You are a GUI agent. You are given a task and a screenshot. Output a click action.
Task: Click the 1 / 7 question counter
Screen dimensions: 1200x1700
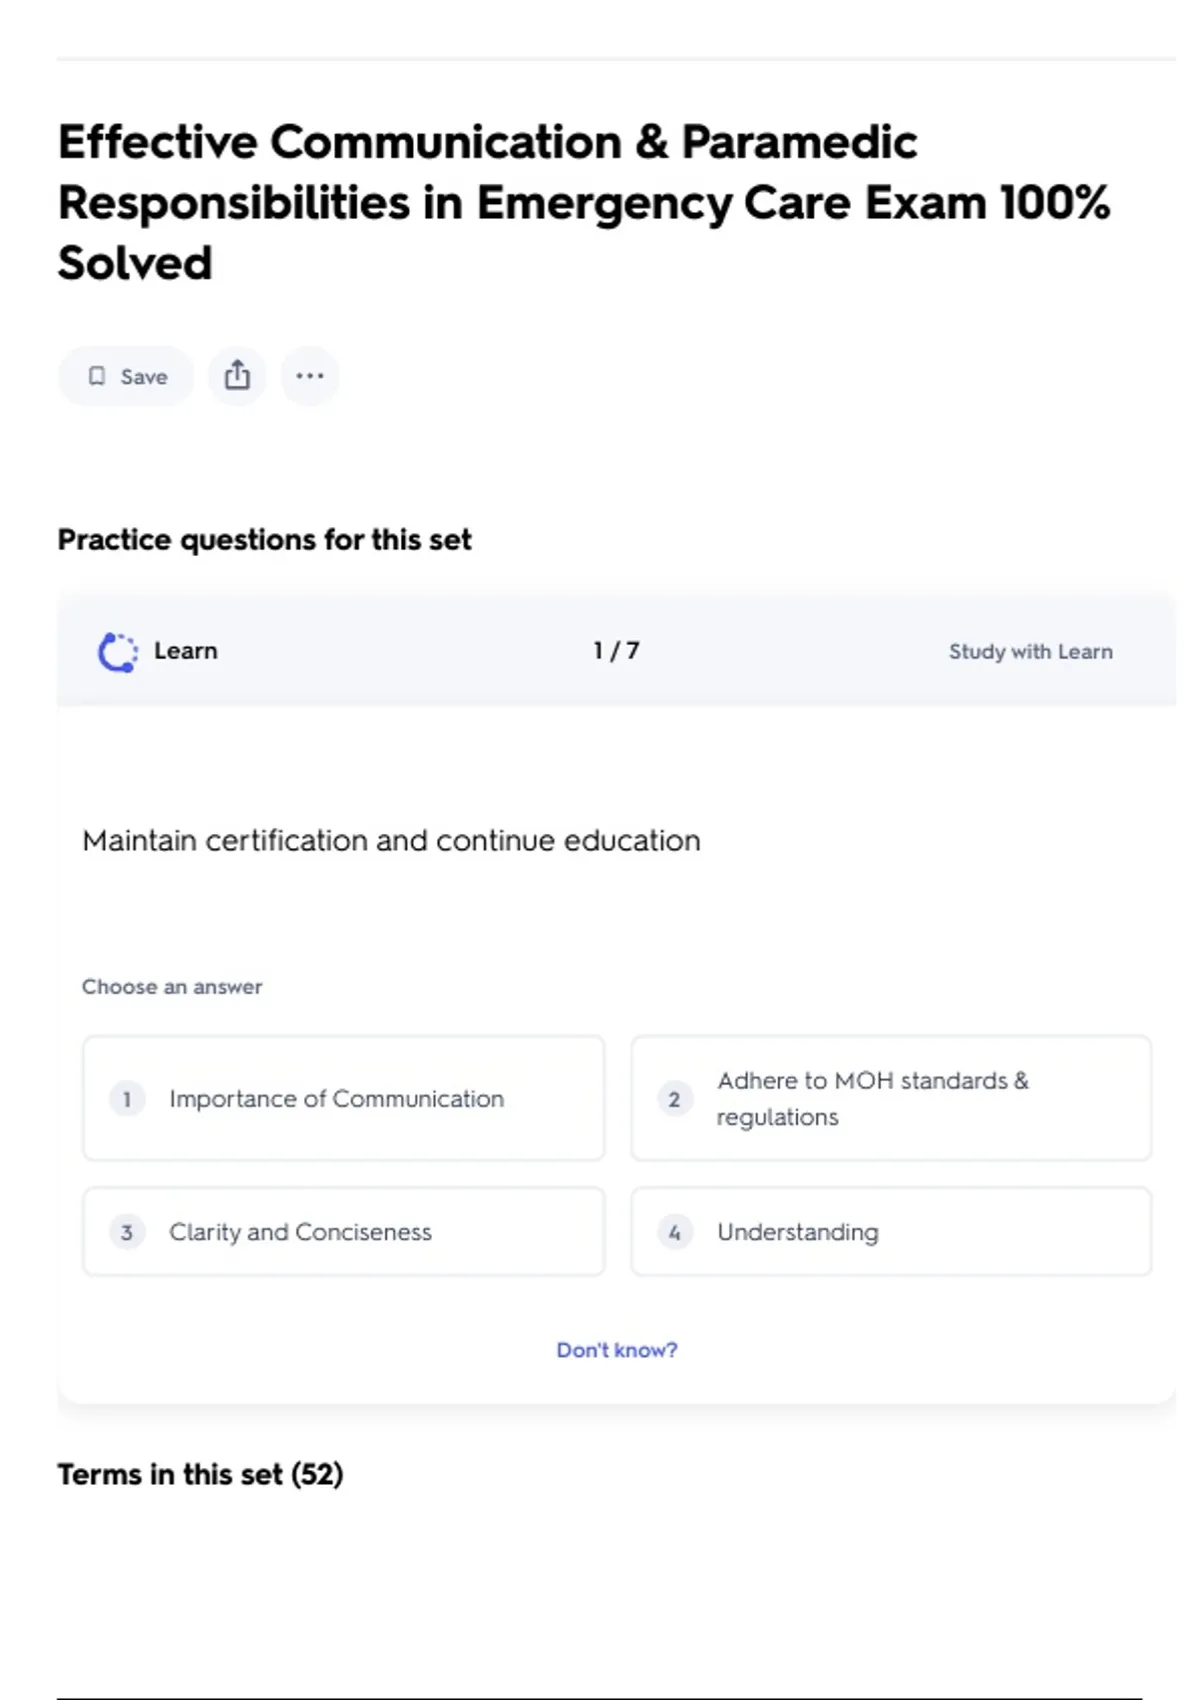tap(616, 651)
